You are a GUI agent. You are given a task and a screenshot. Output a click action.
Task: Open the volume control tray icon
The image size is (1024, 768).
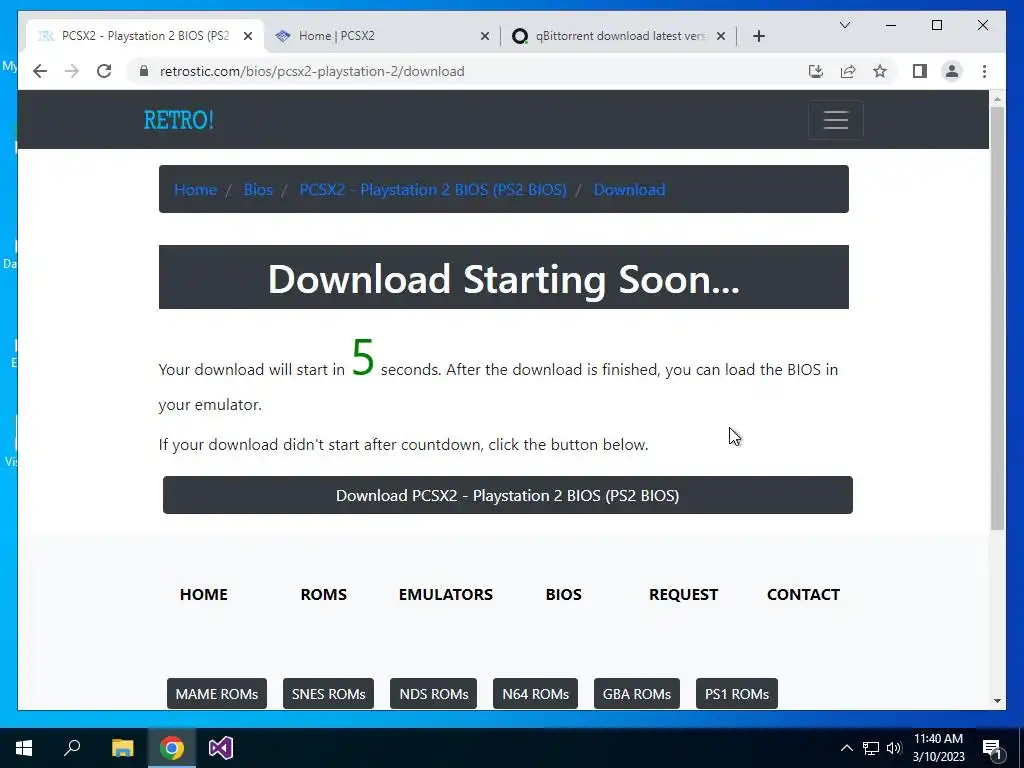[x=894, y=748]
